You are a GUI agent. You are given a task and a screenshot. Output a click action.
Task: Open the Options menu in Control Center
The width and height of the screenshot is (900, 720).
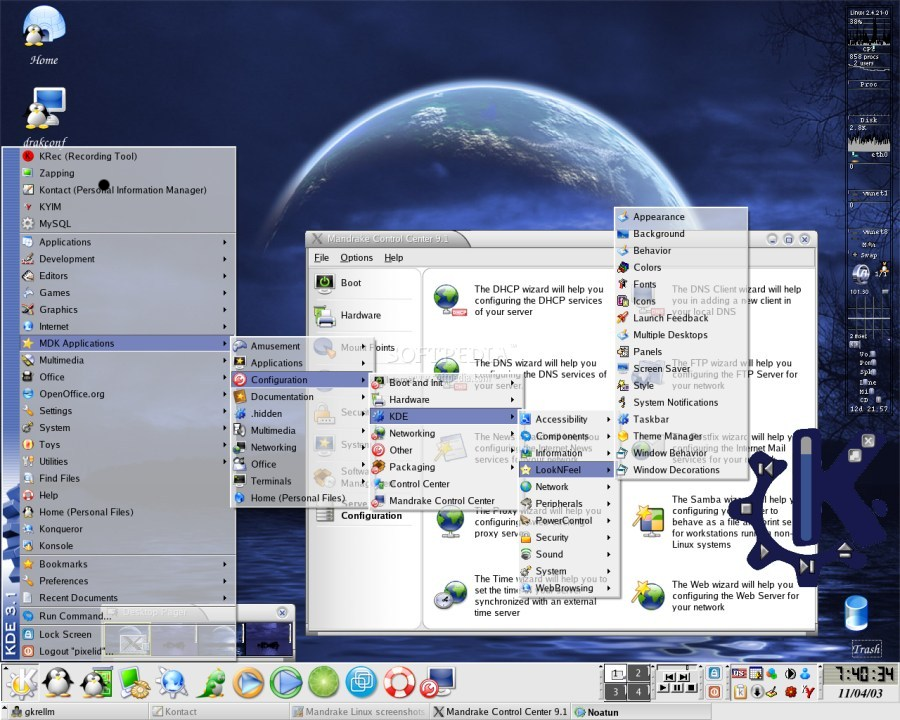click(x=356, y=257)
